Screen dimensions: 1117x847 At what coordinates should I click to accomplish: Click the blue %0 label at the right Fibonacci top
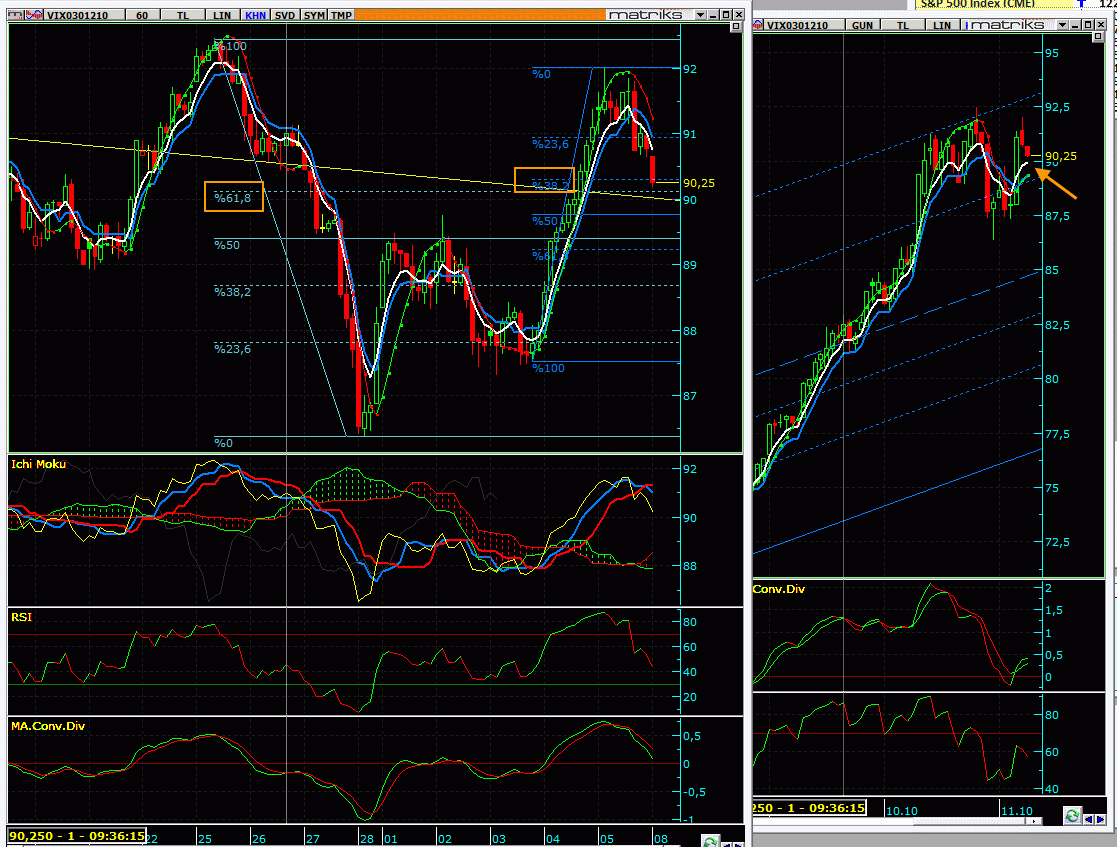pos(541,74)
